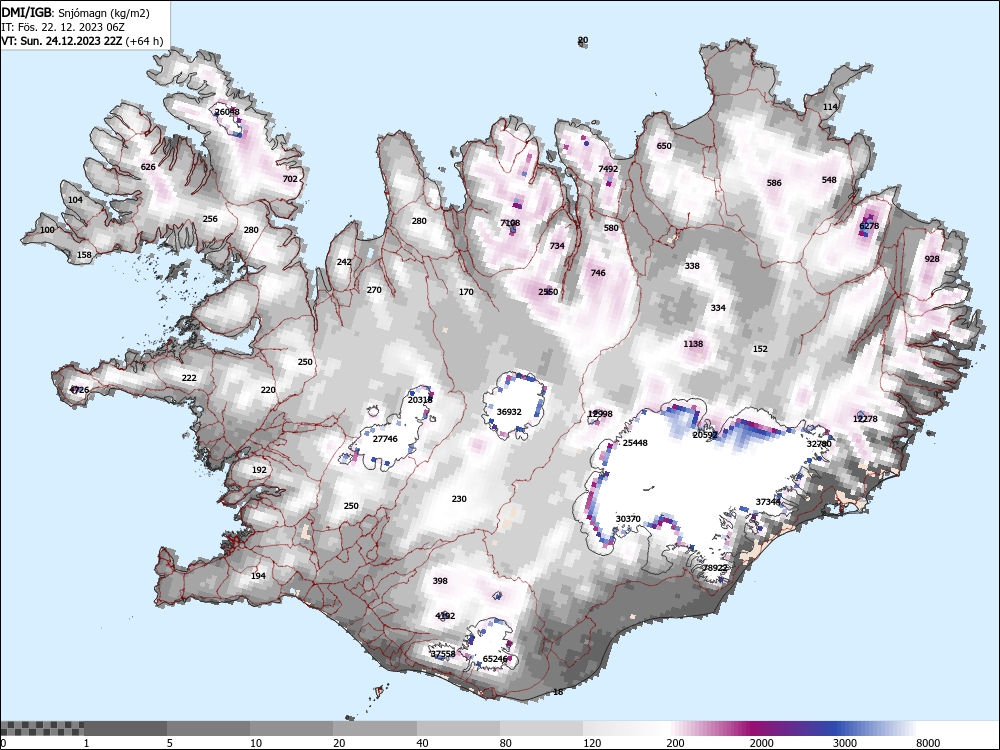1000x750 pixels.
Task: Select the dark gray legend segment between 1 and 5
Action: tap(126, 728)
